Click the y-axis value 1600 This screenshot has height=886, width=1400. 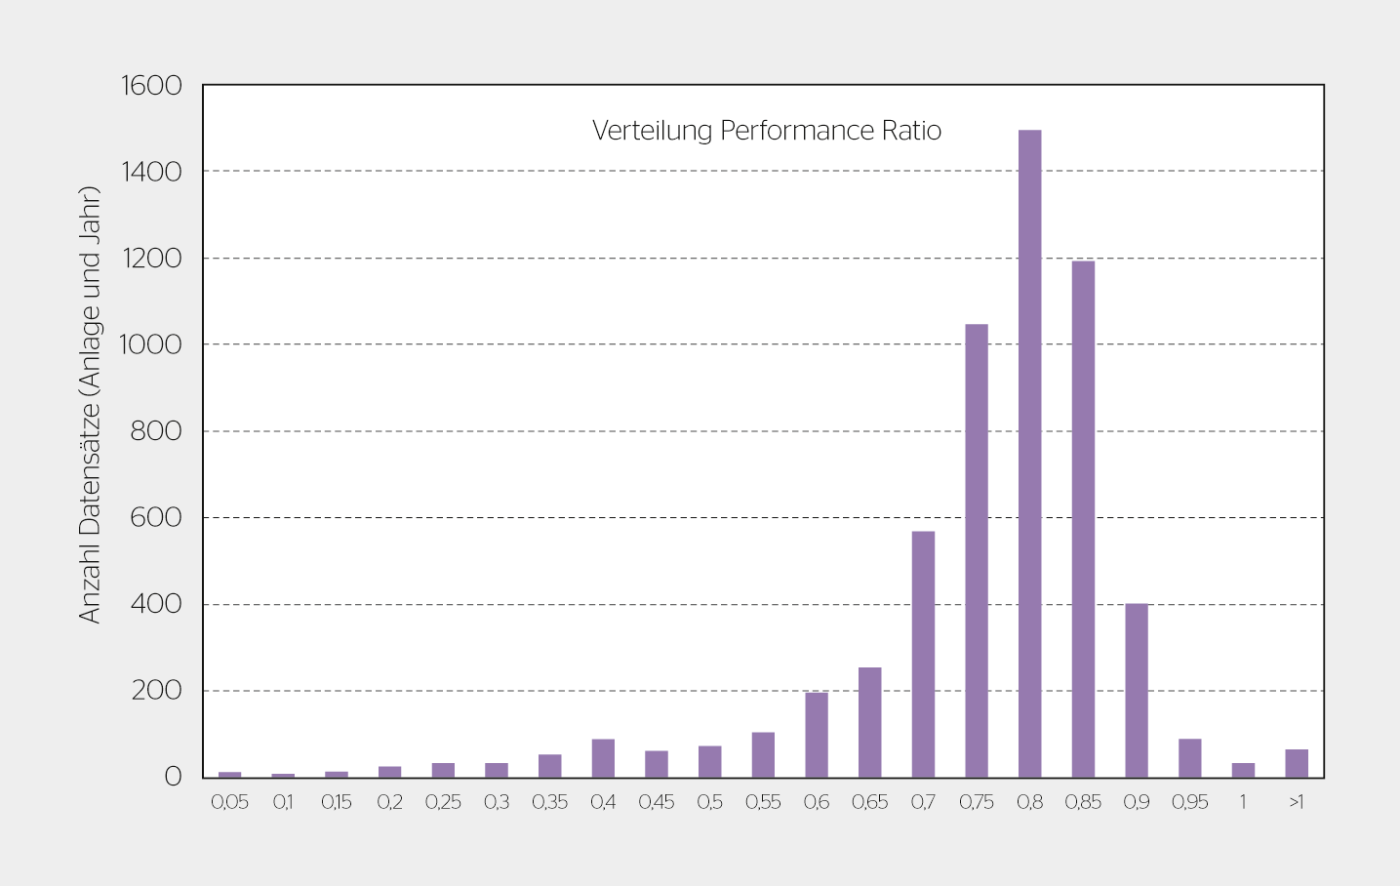click(x=152, y=86)
